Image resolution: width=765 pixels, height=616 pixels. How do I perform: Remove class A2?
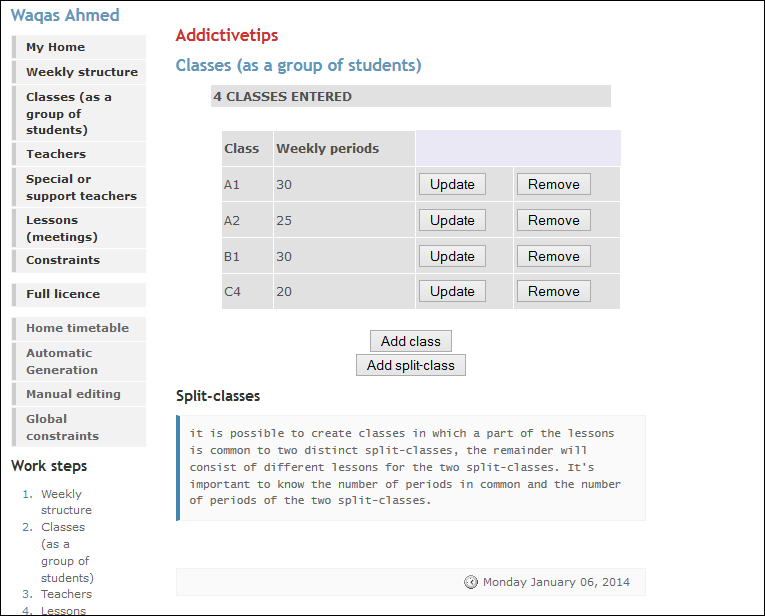coord(554,220)
